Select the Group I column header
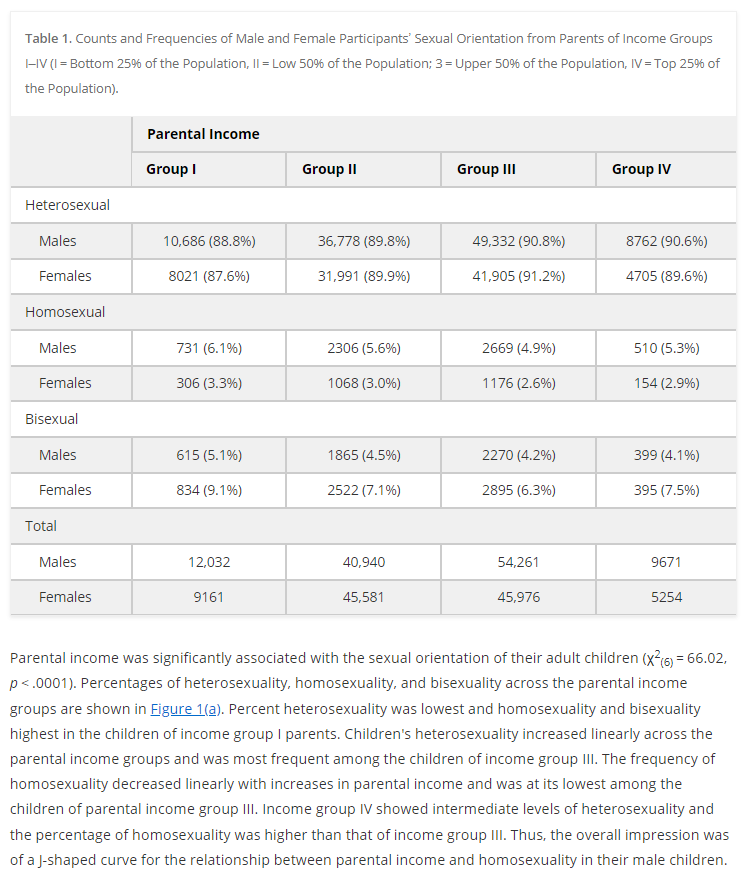 tap(171, 169)
